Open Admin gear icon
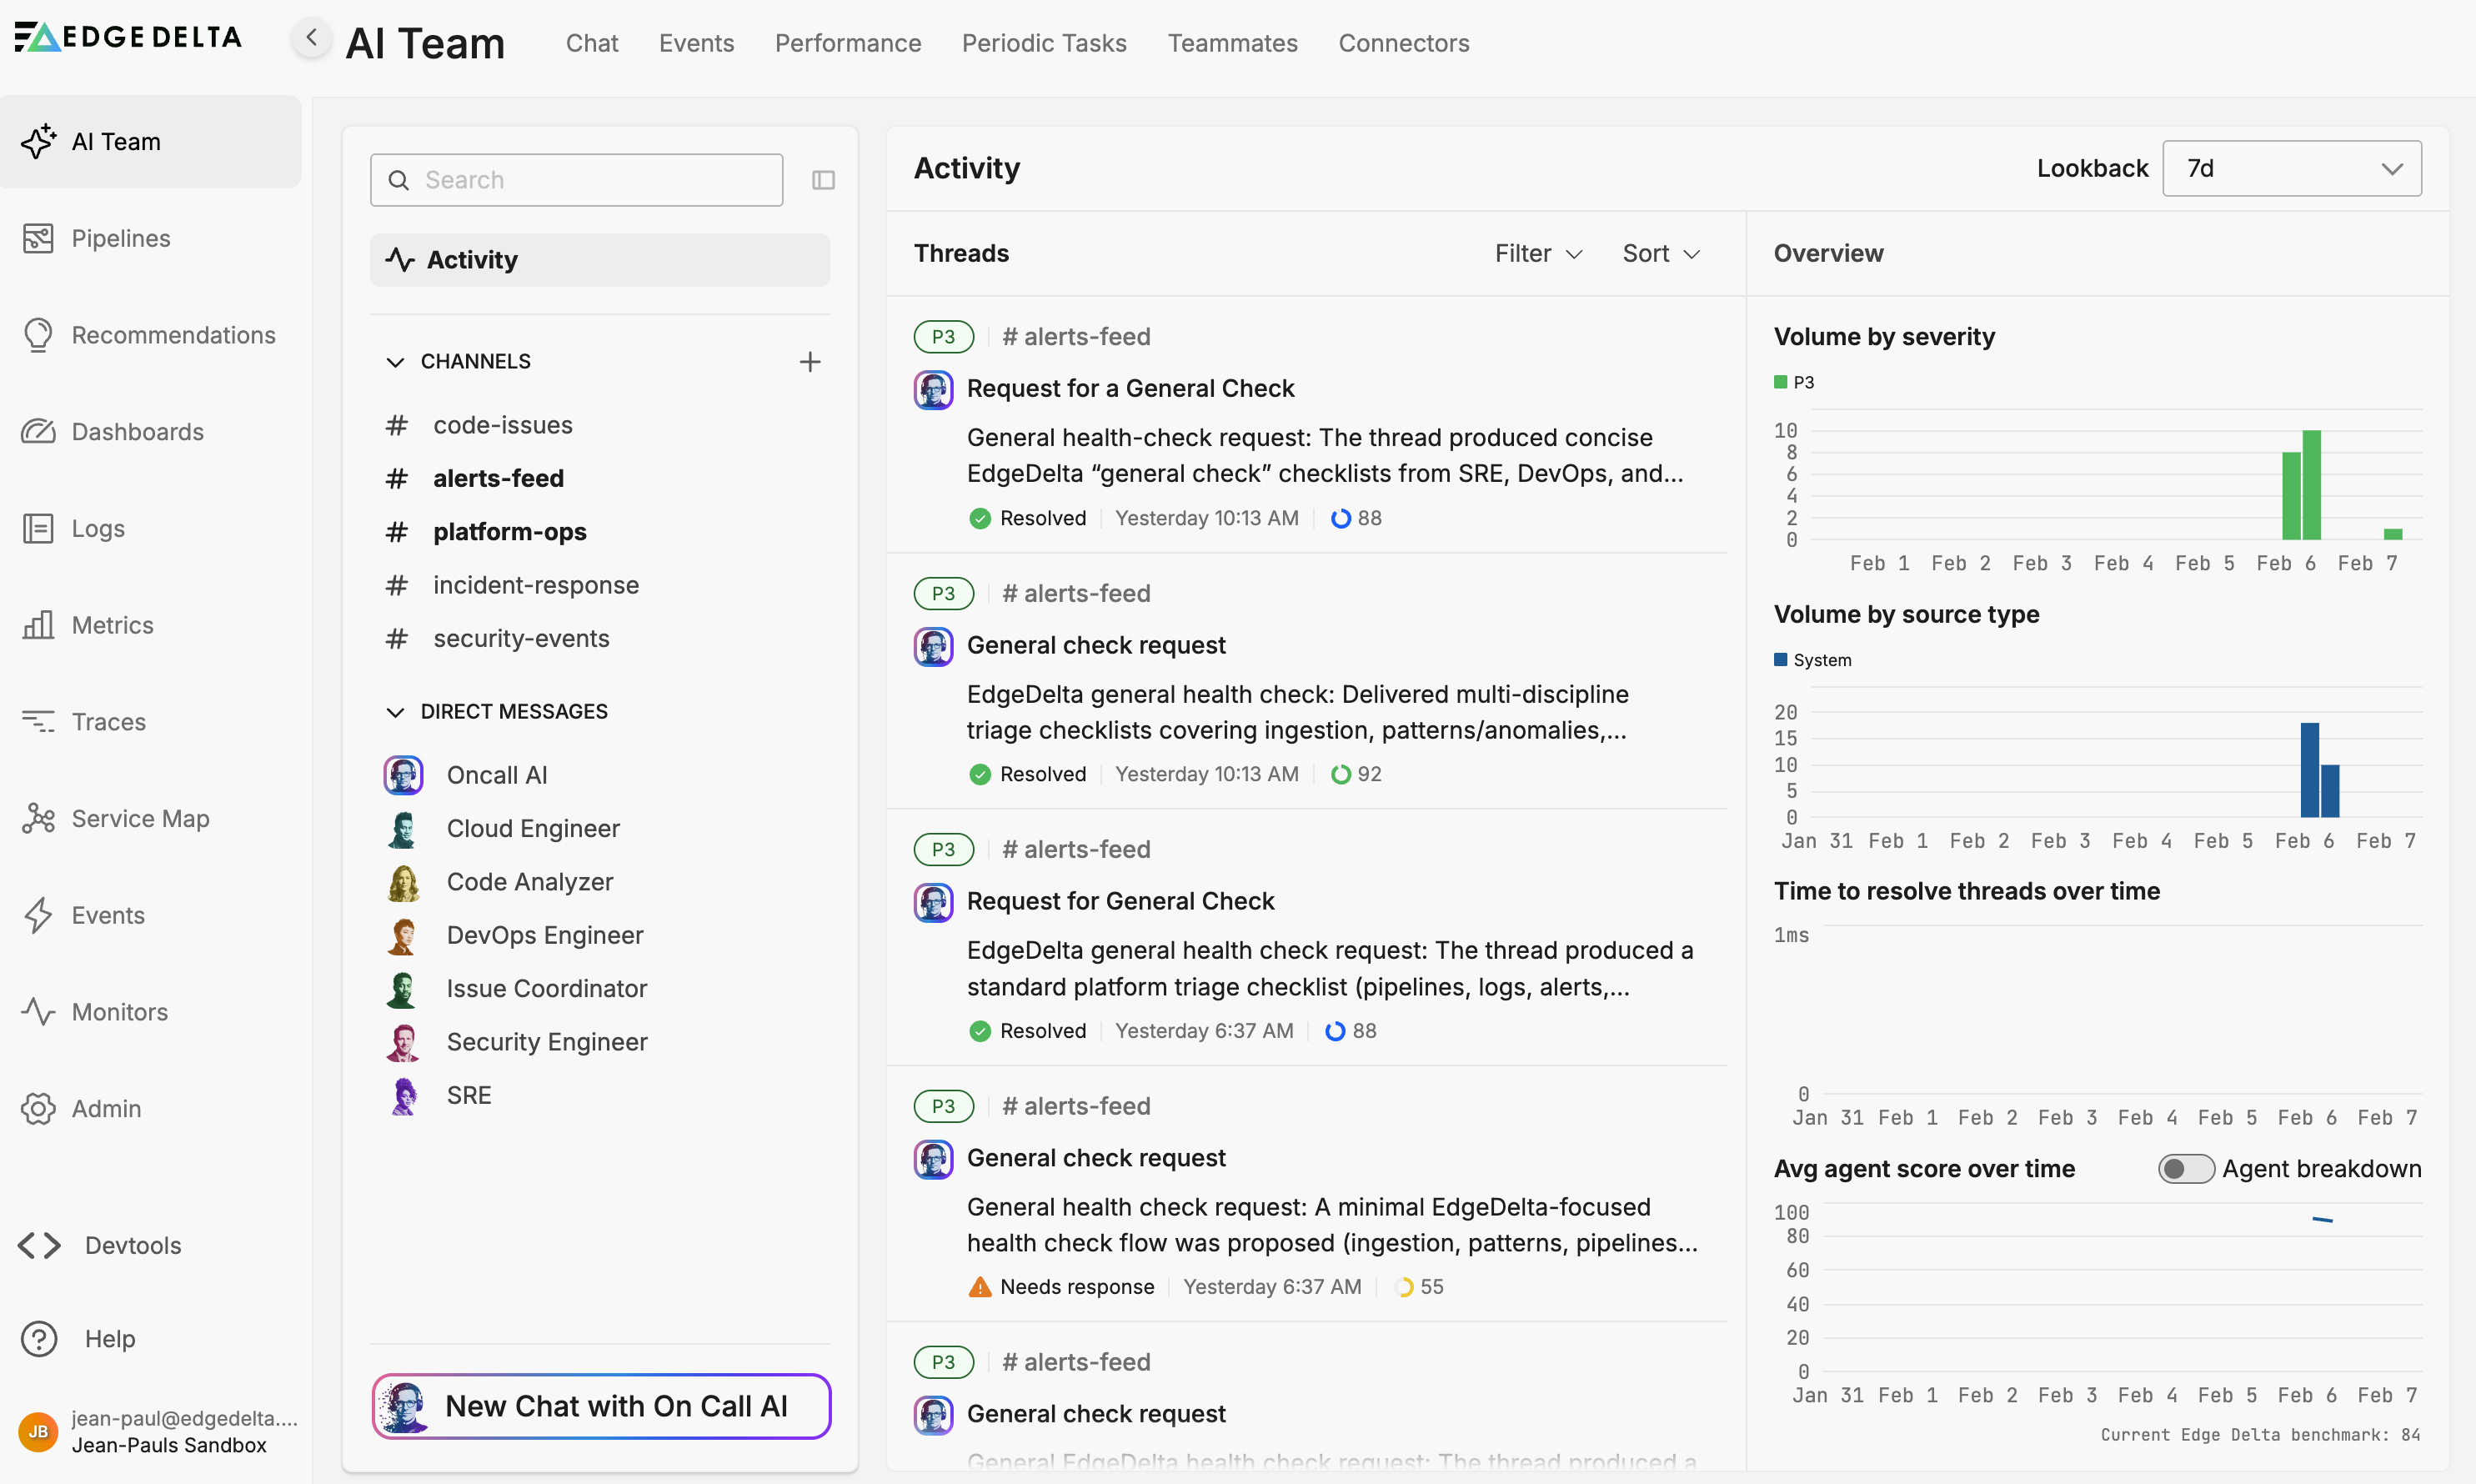Screen dimensions: 2476x1484 [x=38, y=1108]
